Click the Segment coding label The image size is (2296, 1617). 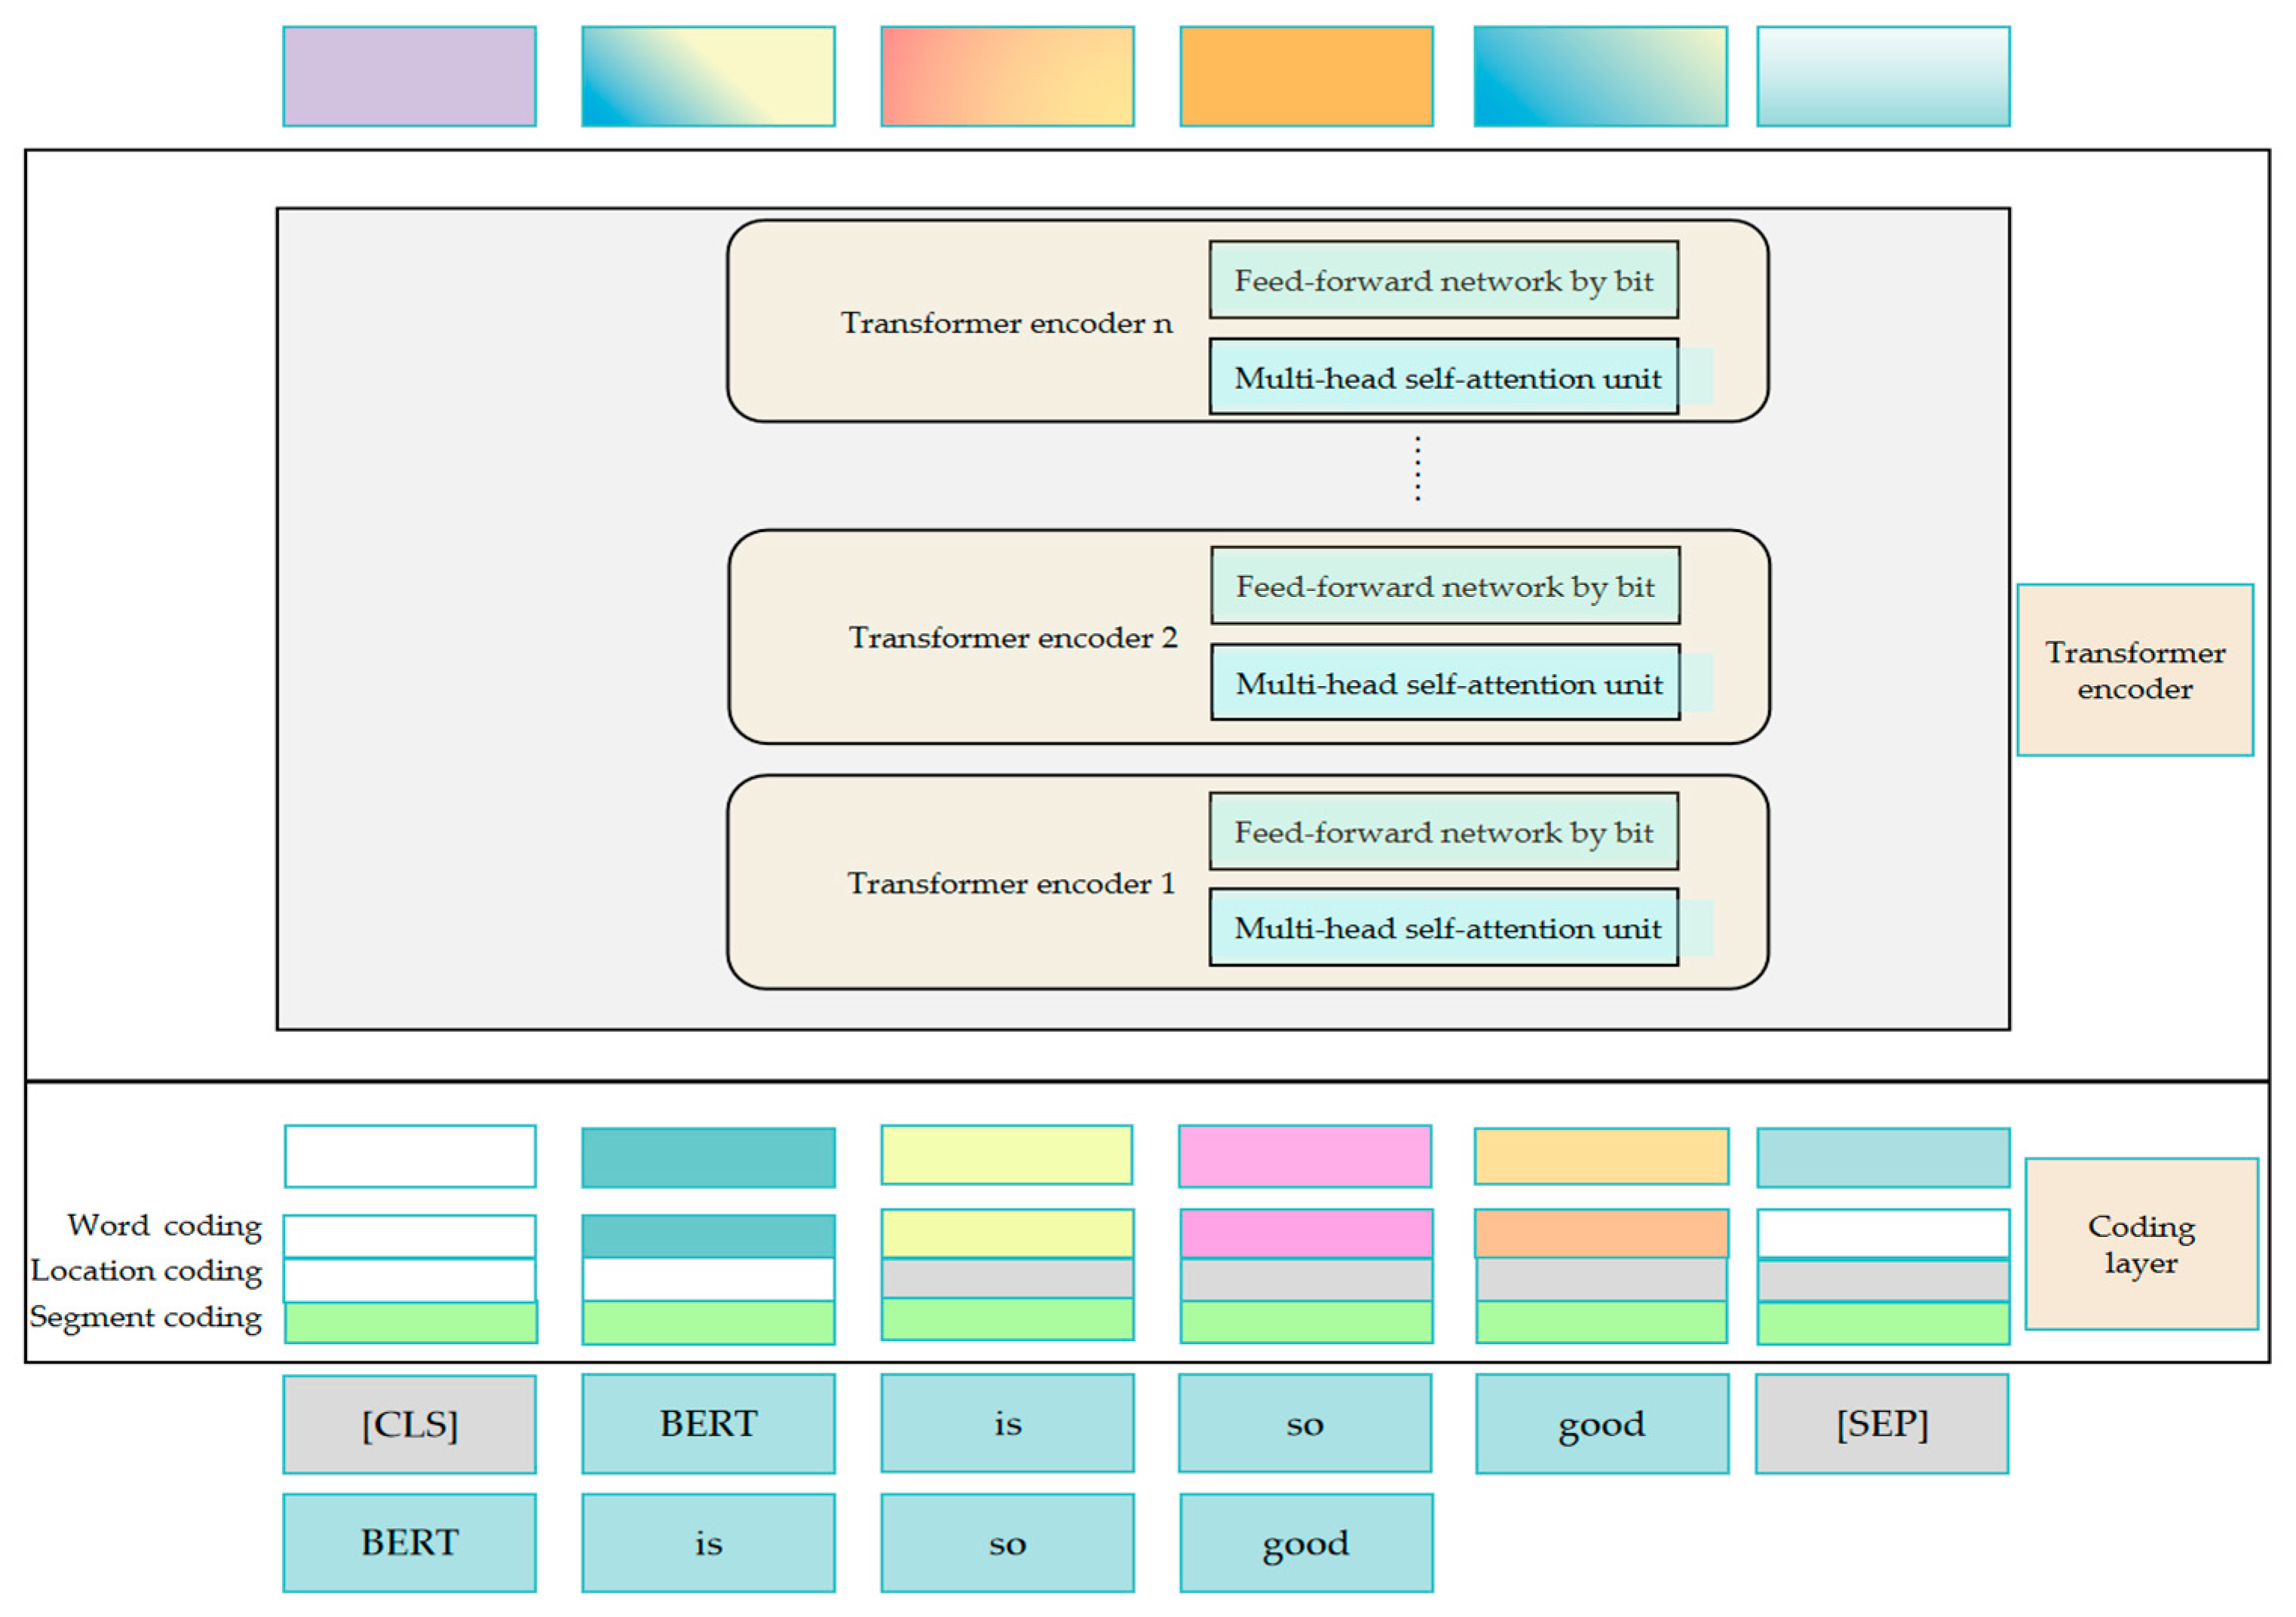click(x=146, y=1317)
